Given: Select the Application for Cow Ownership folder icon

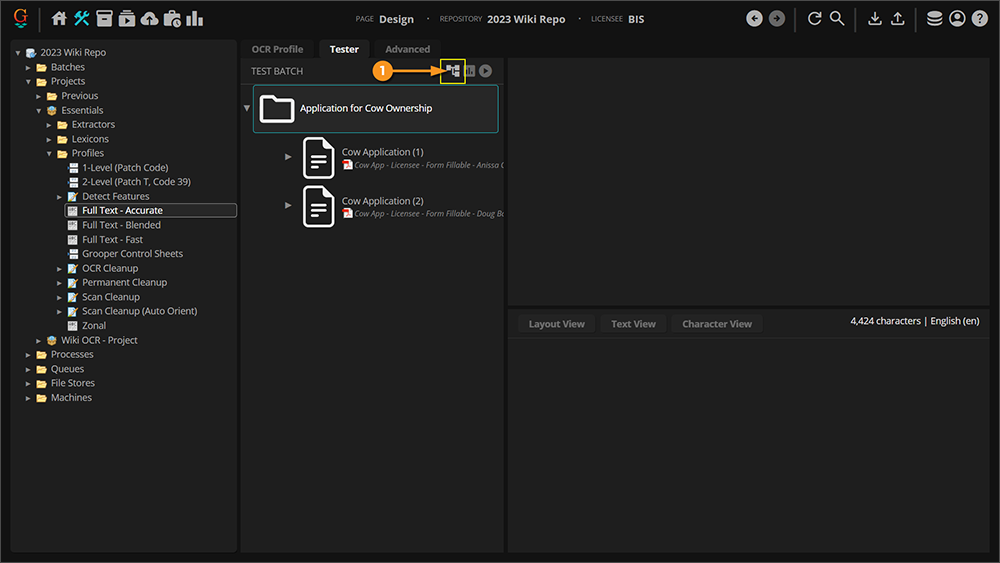Looking at the screenshot, I should pyautogui.click(x=276, y=108).
